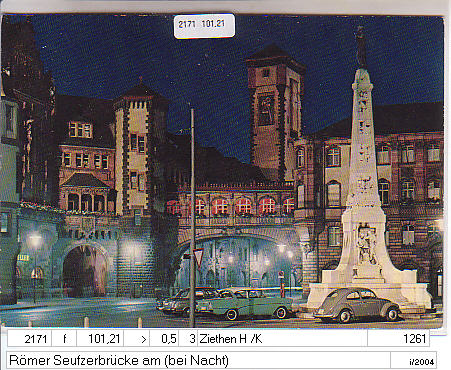This screenshot has width=451, height=370.
Task: Select the green sedan parked by the pole
Action: tap(247, 303)
